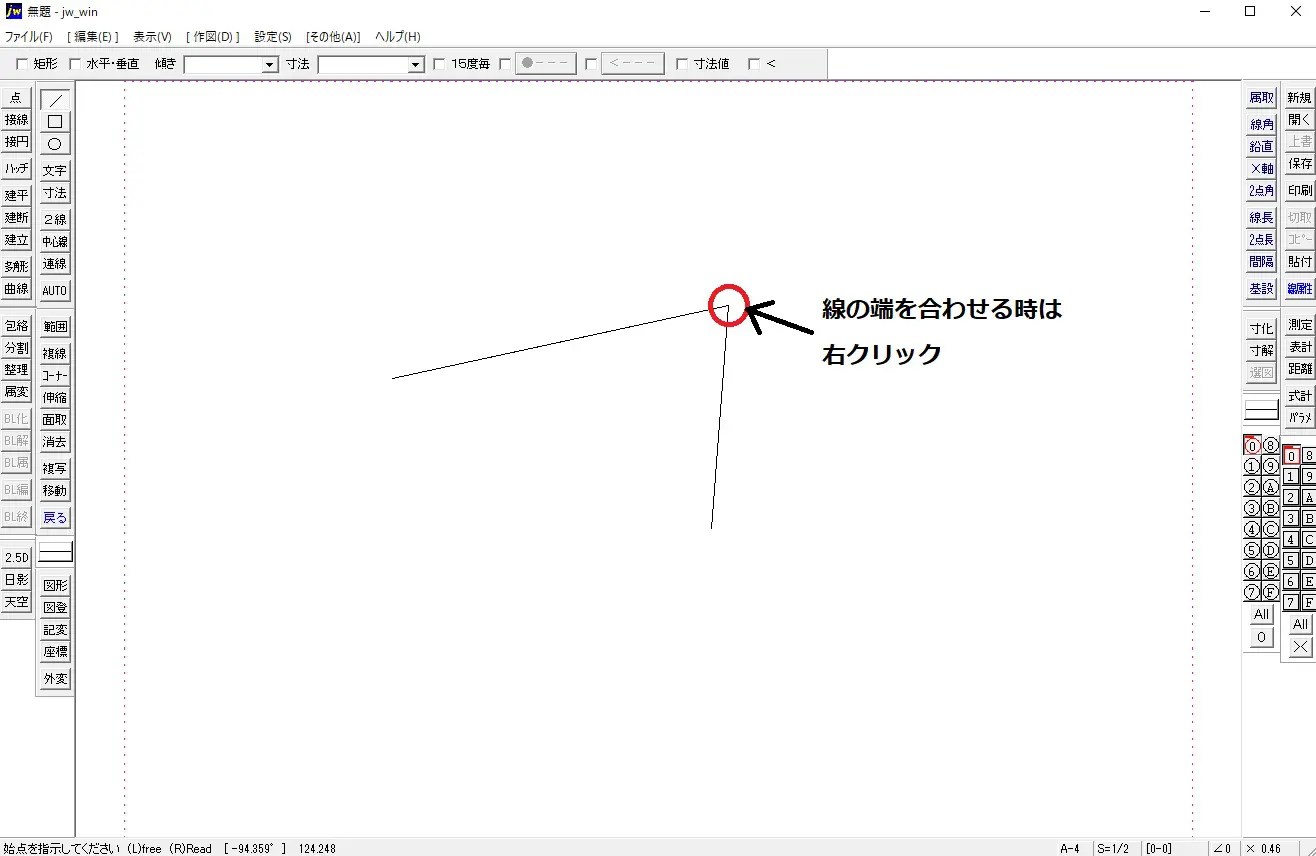Open the その他(A) menu
This screenshot has width=1316, height=856.
pyautogui.click(x=333, y=37)
